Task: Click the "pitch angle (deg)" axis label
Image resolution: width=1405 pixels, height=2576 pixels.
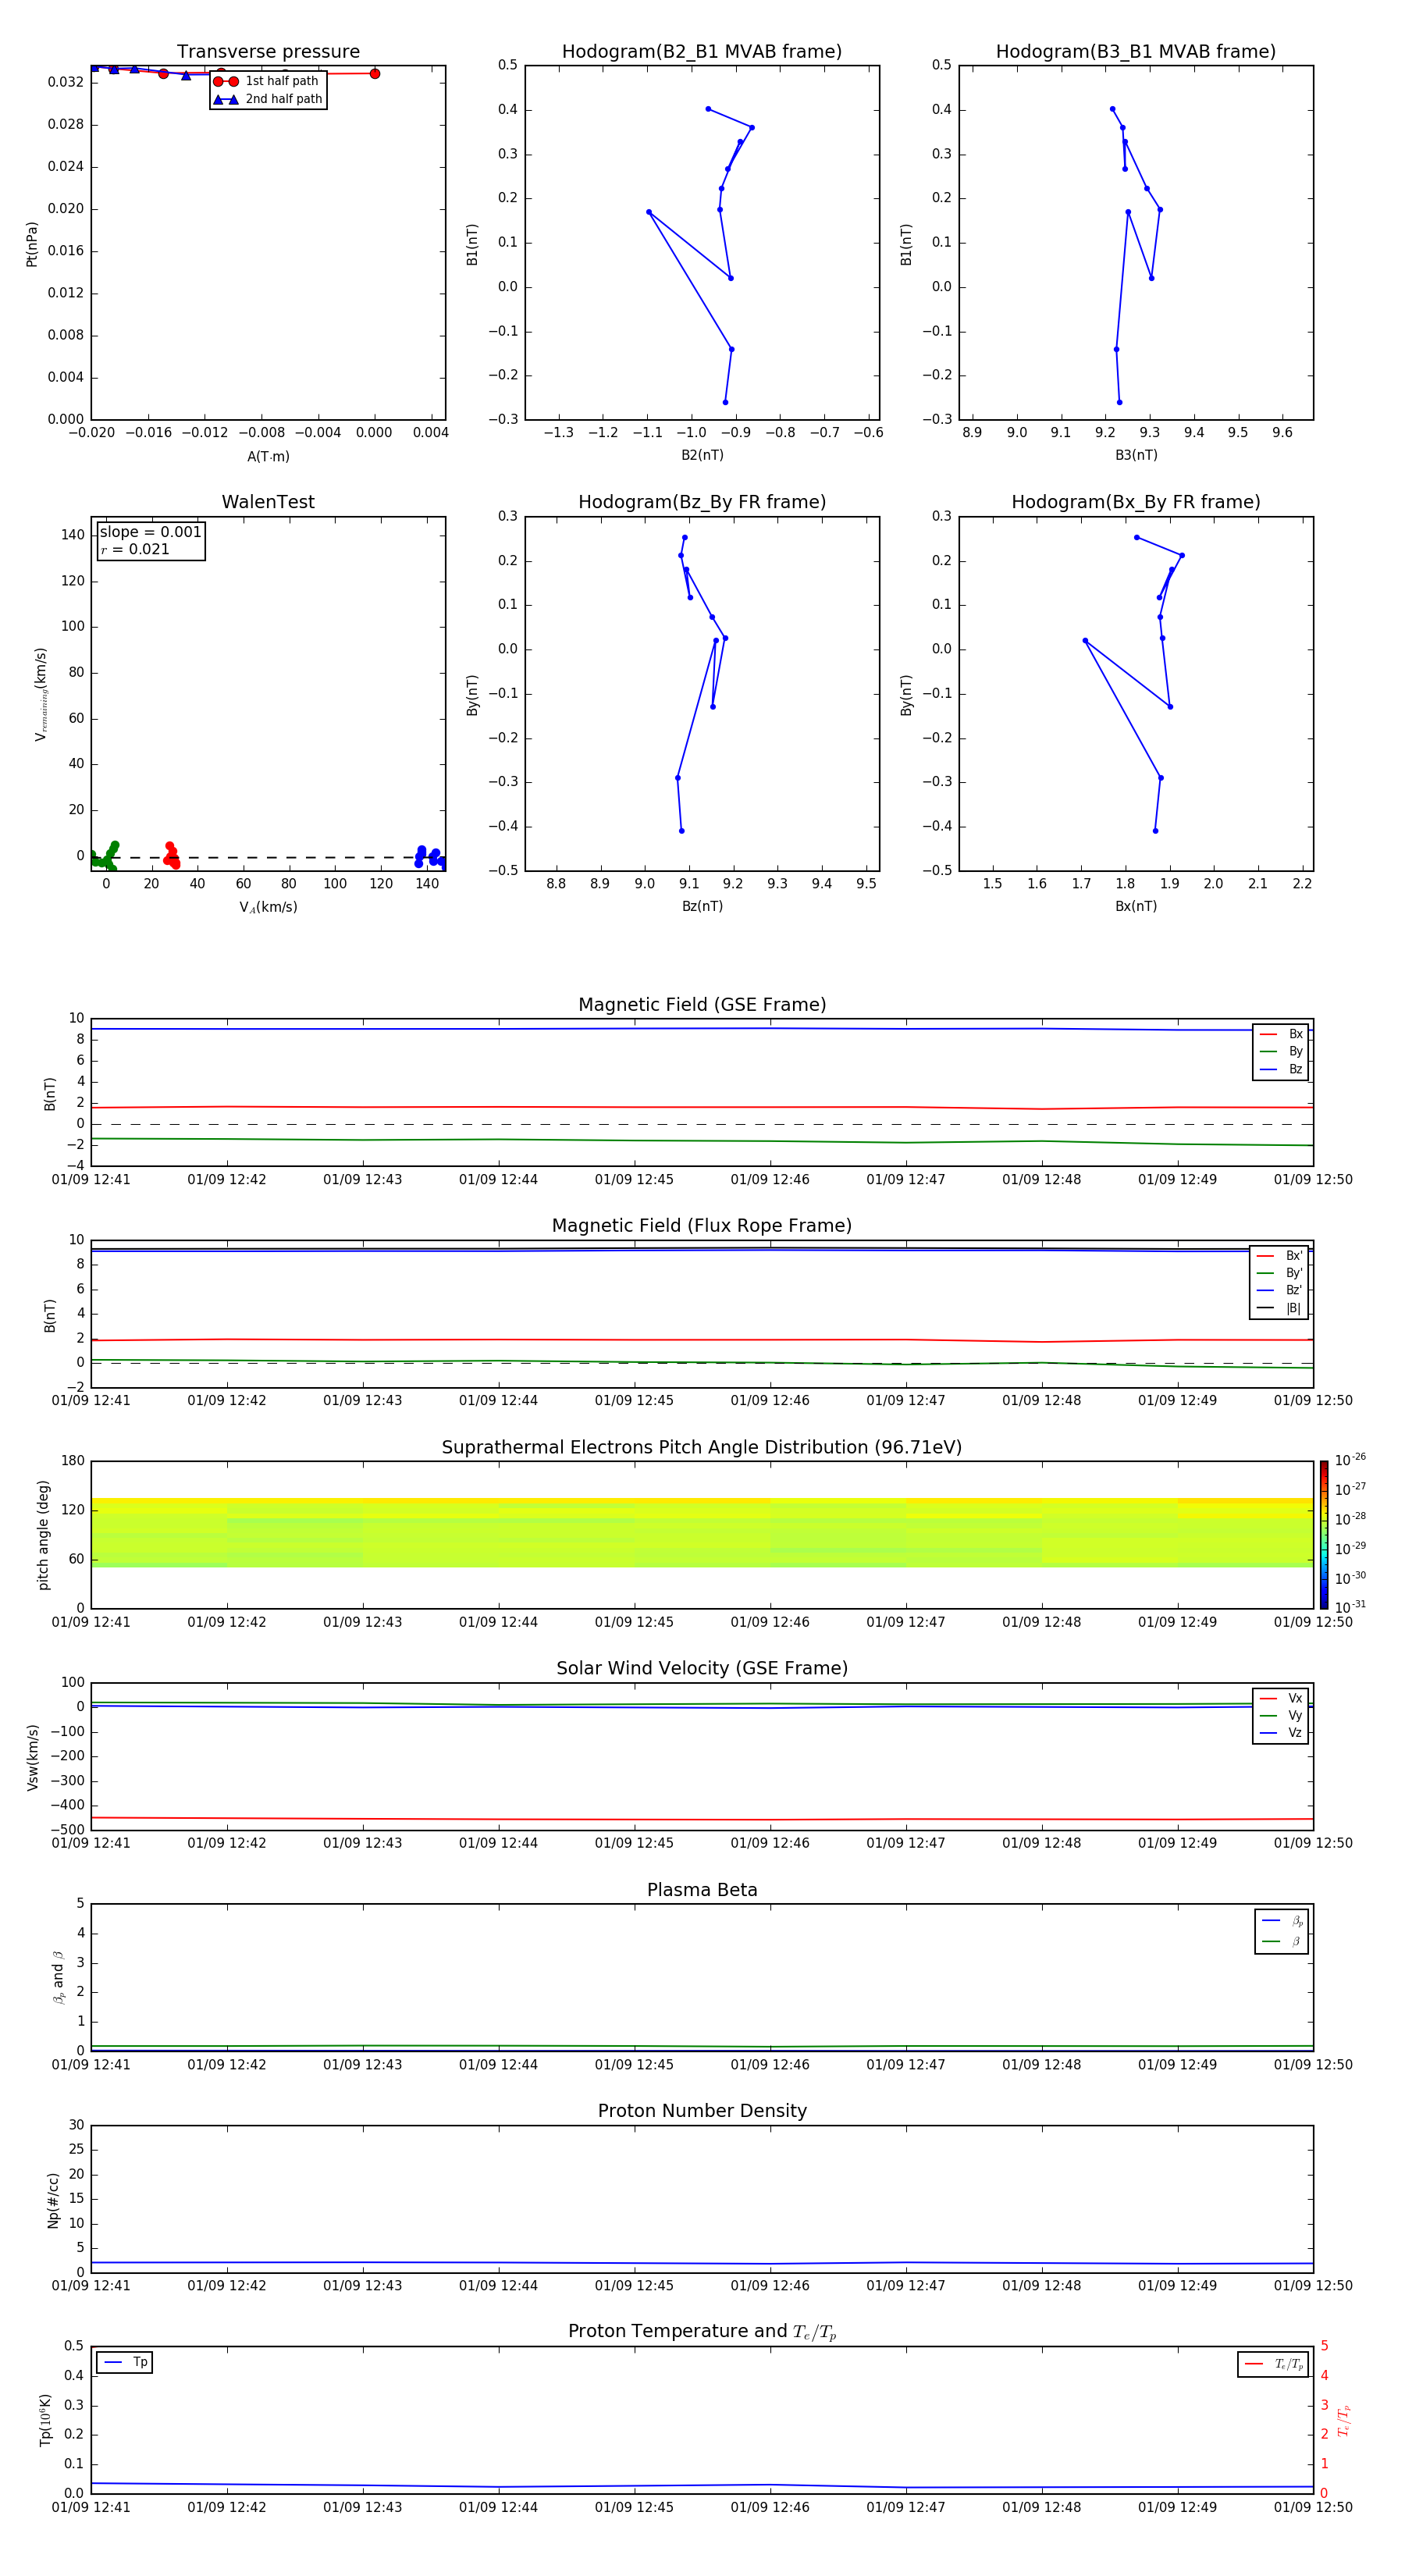Action: [43, 1535]
